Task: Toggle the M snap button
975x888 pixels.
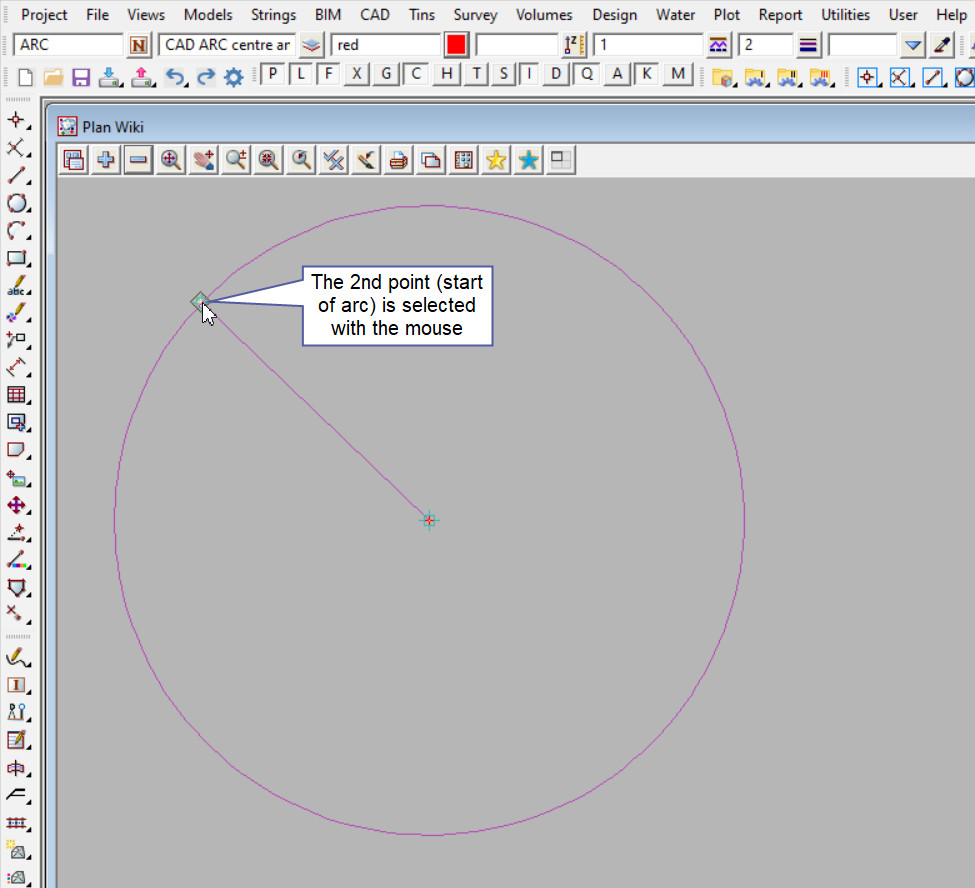Action: point(679,74)
